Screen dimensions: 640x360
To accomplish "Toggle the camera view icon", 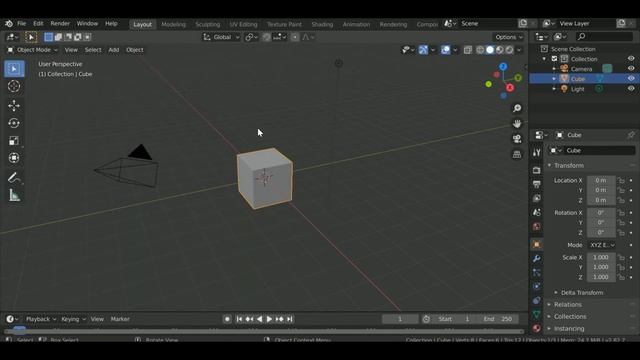I will 517,139.
